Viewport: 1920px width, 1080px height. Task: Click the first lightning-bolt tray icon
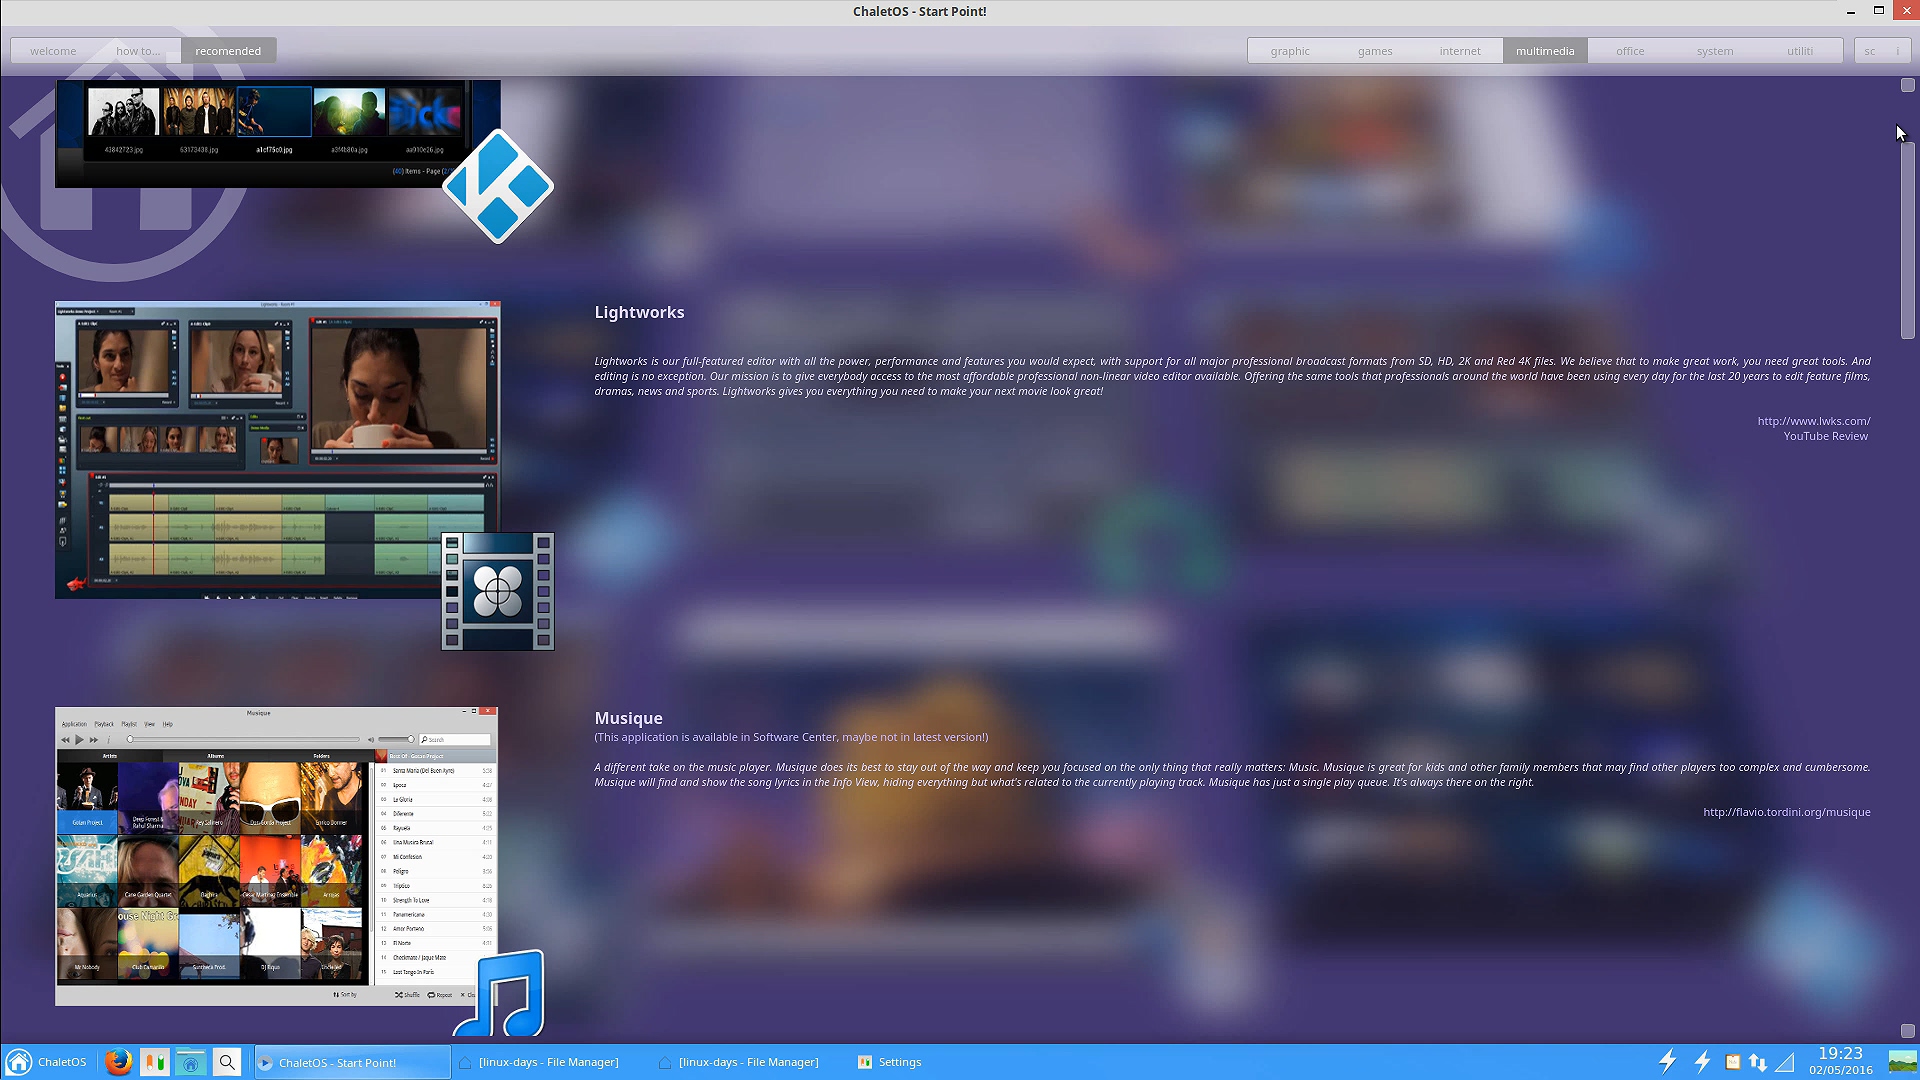click(1668, 1061)
